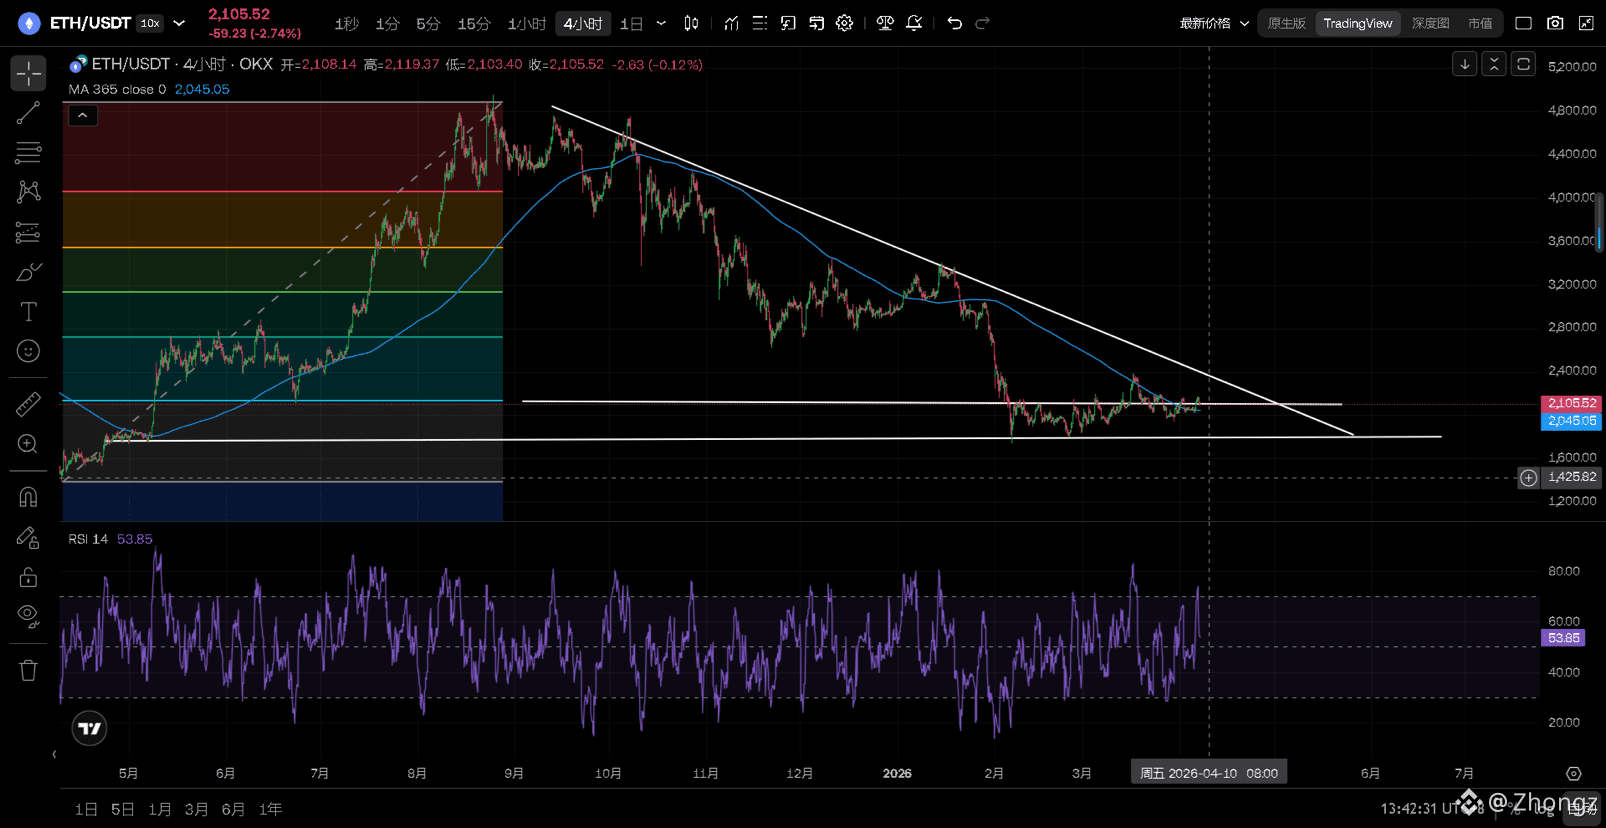Set date range to 1日
Image resolution: width=1606 pixels, height=828 pixels.
[87, 809]
